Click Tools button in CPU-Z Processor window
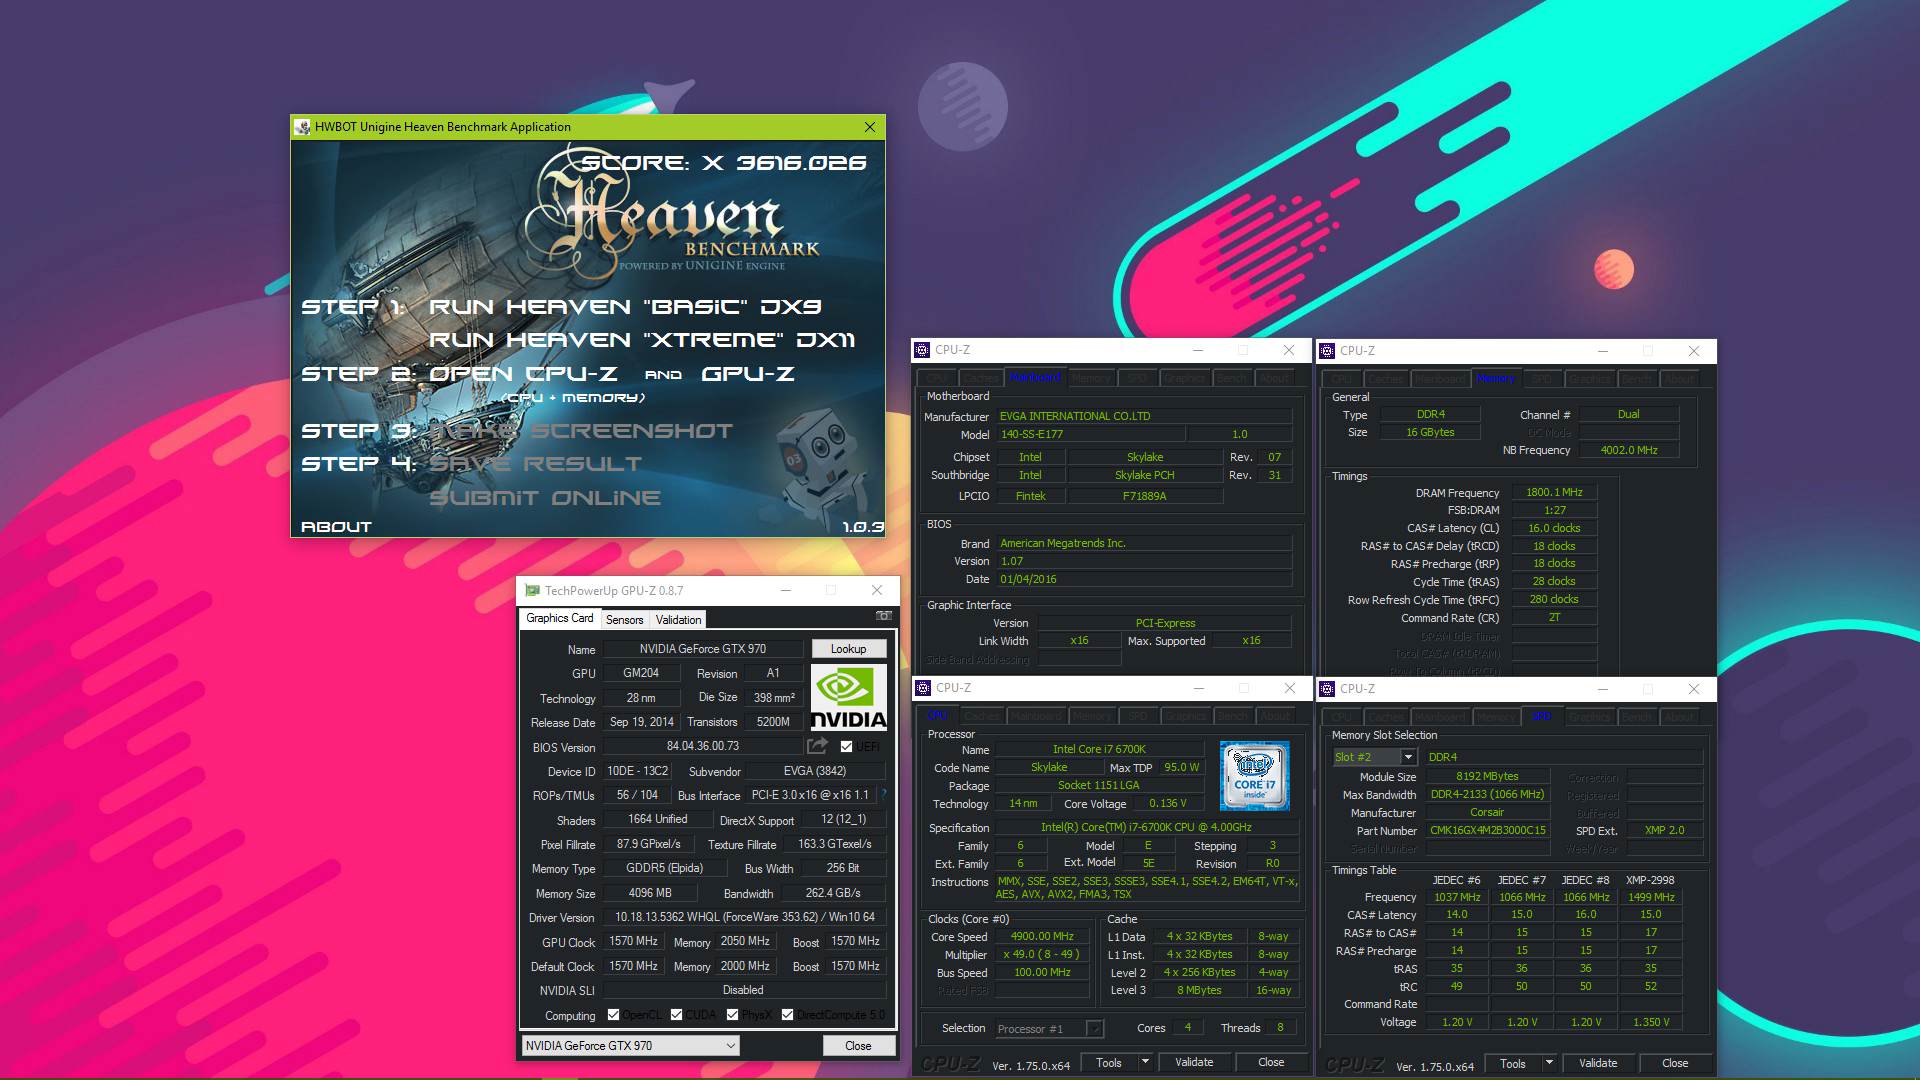Image resolution: width=1920 pixels, height=1080 pixels. click(1109, 1062)
